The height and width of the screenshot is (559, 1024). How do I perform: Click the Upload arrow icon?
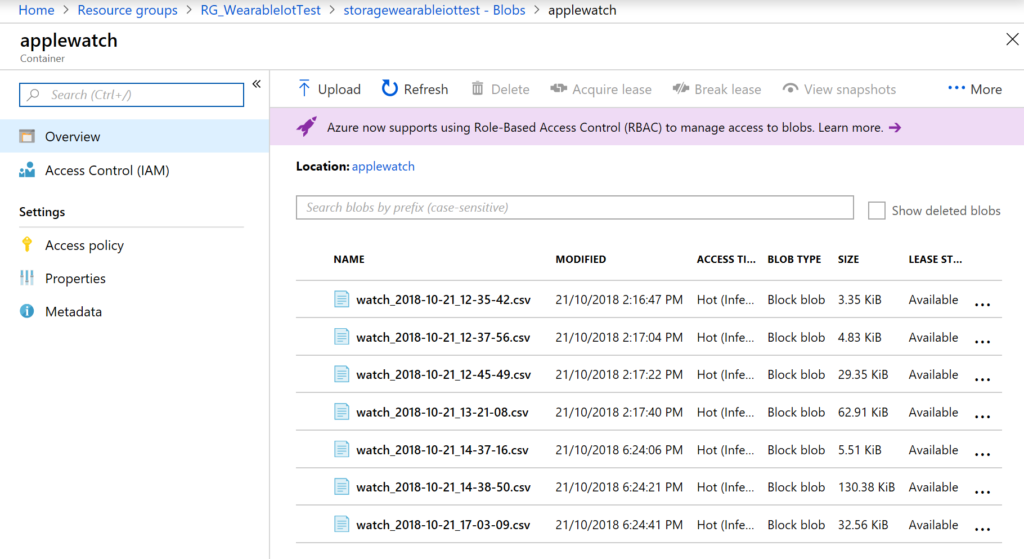coord(304,89)
